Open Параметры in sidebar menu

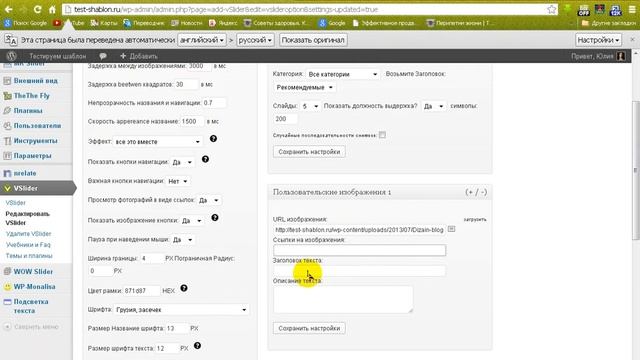coord(32,156)
